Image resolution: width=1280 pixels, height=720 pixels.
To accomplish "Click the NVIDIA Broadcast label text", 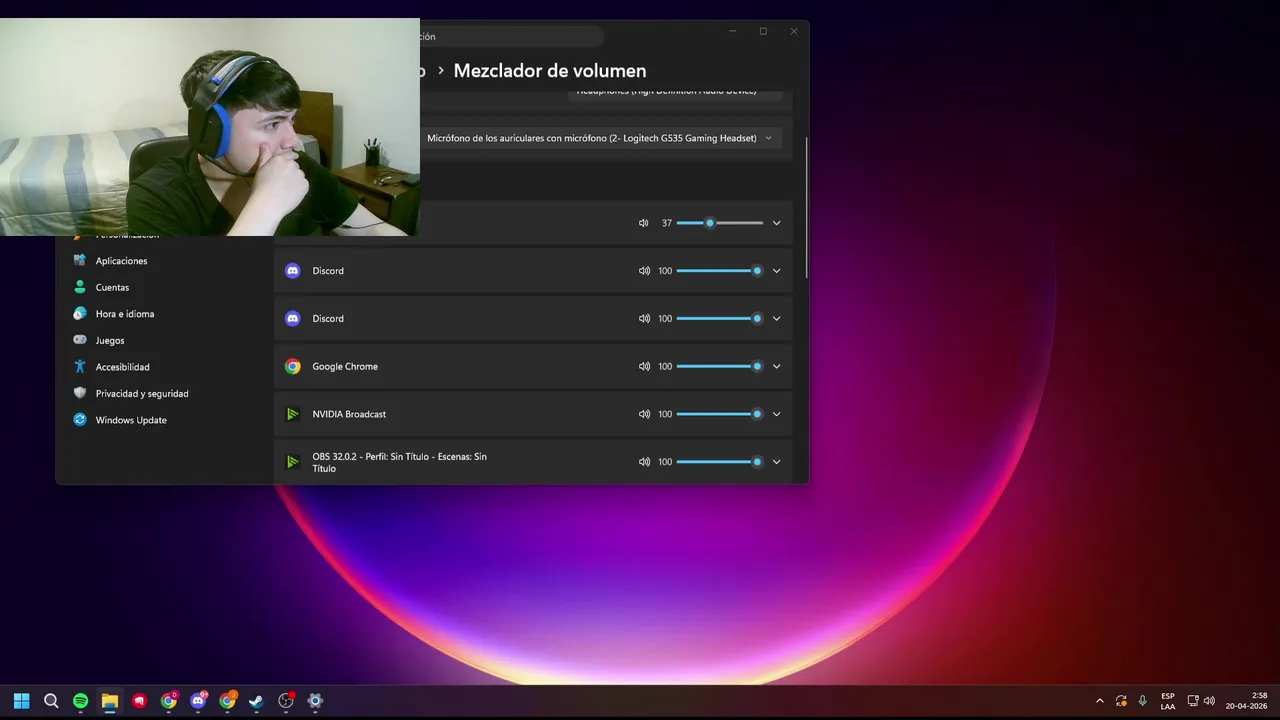I will coord(349,414).
